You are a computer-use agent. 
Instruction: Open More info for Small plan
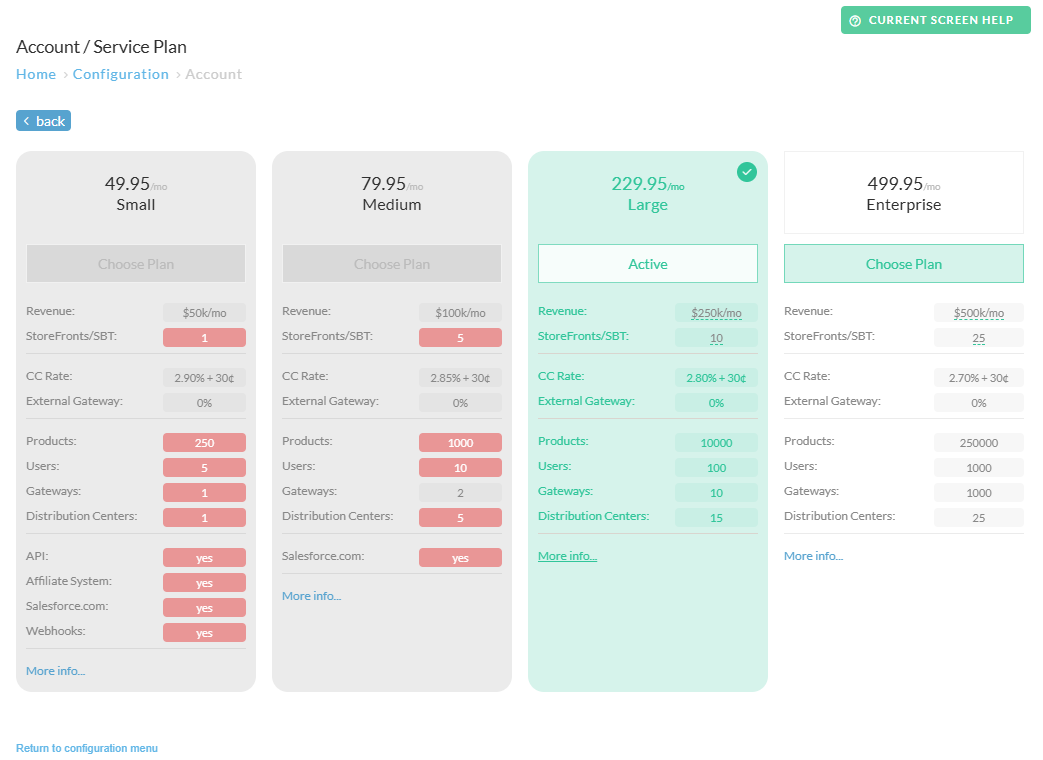coord(55,671)
